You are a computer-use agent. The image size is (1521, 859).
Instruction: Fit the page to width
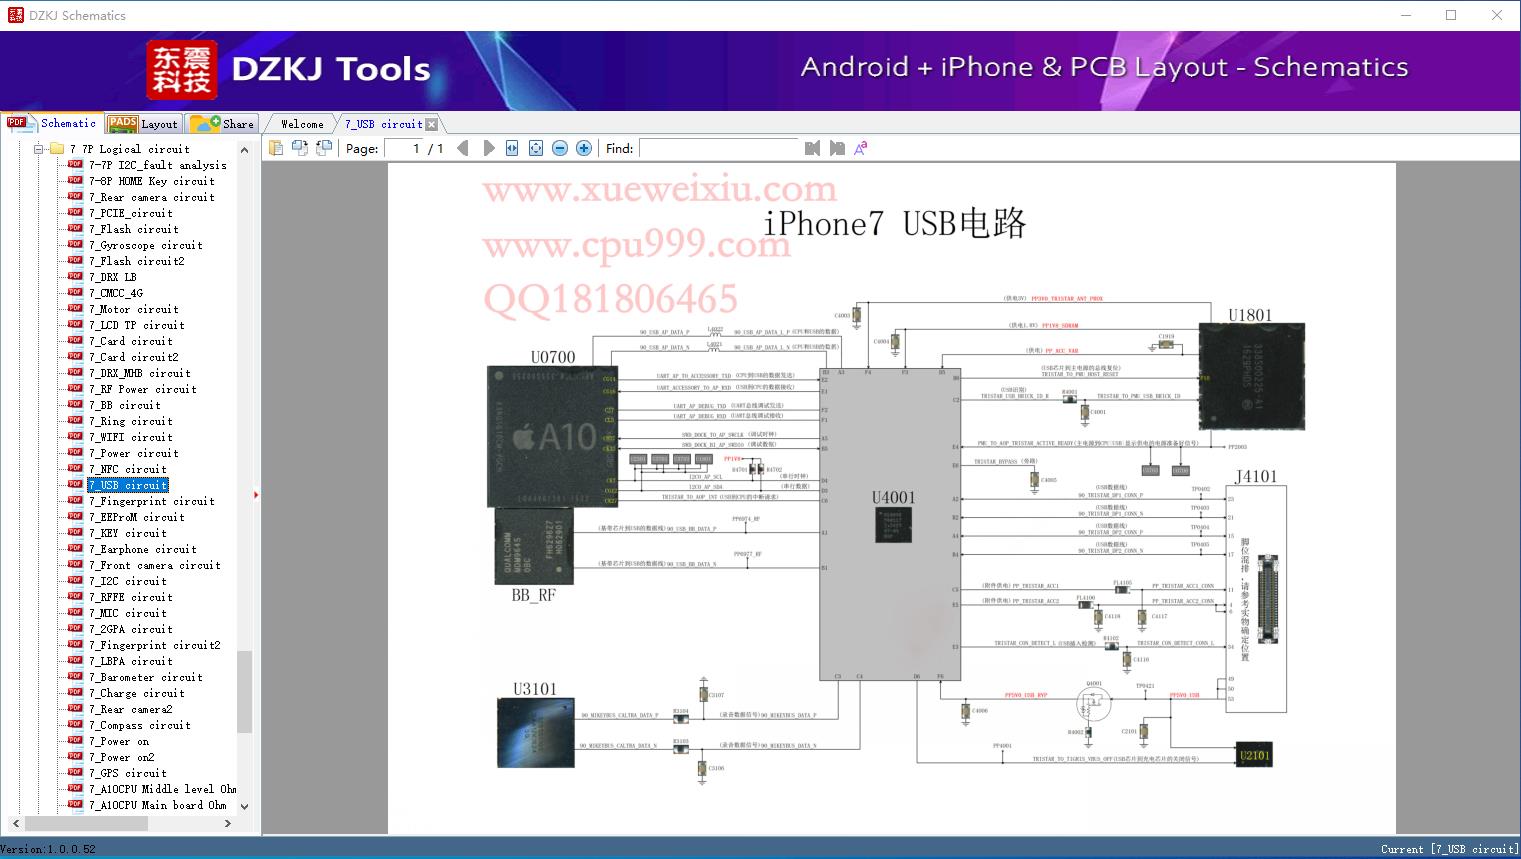512,148
